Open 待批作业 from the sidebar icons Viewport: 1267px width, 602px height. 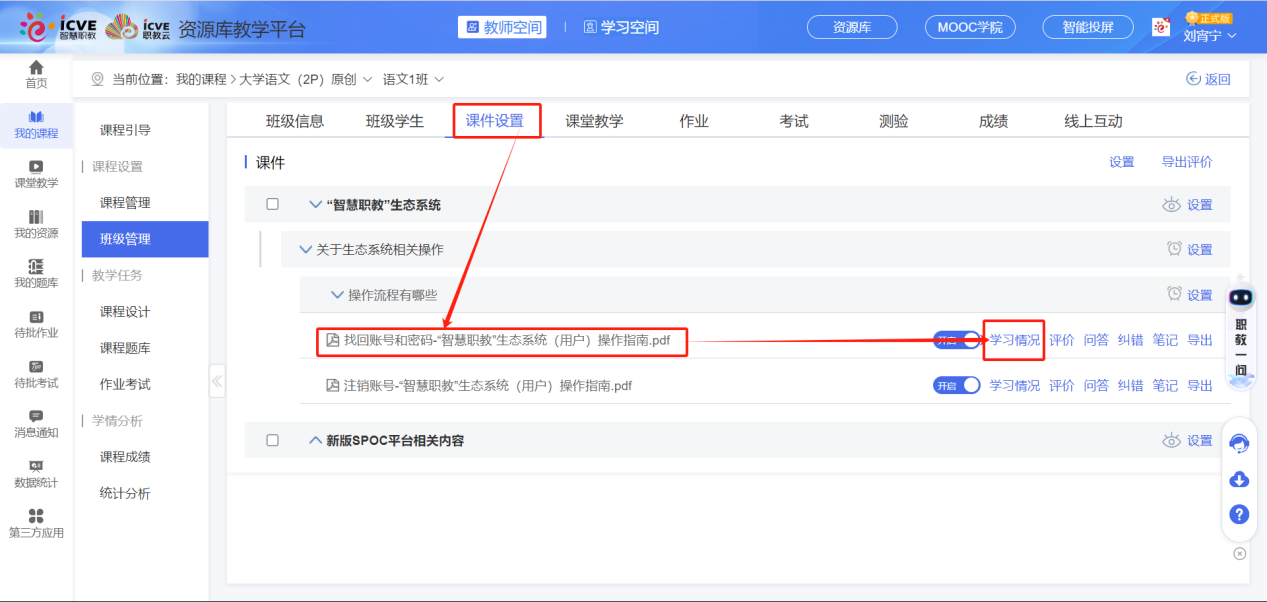point(36,320)
